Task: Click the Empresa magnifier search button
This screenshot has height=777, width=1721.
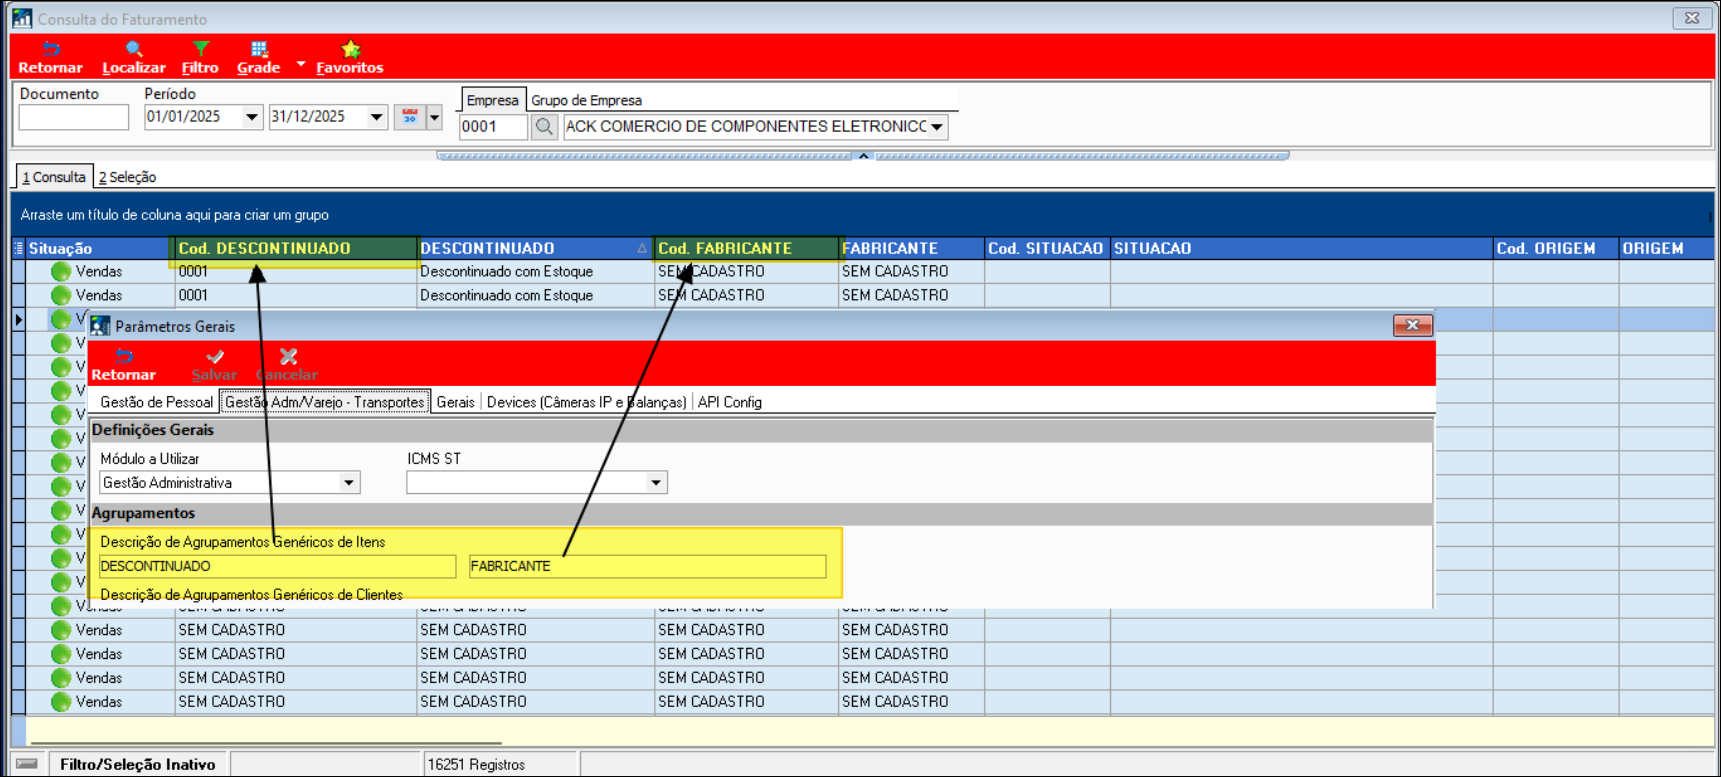Action: 544,127
